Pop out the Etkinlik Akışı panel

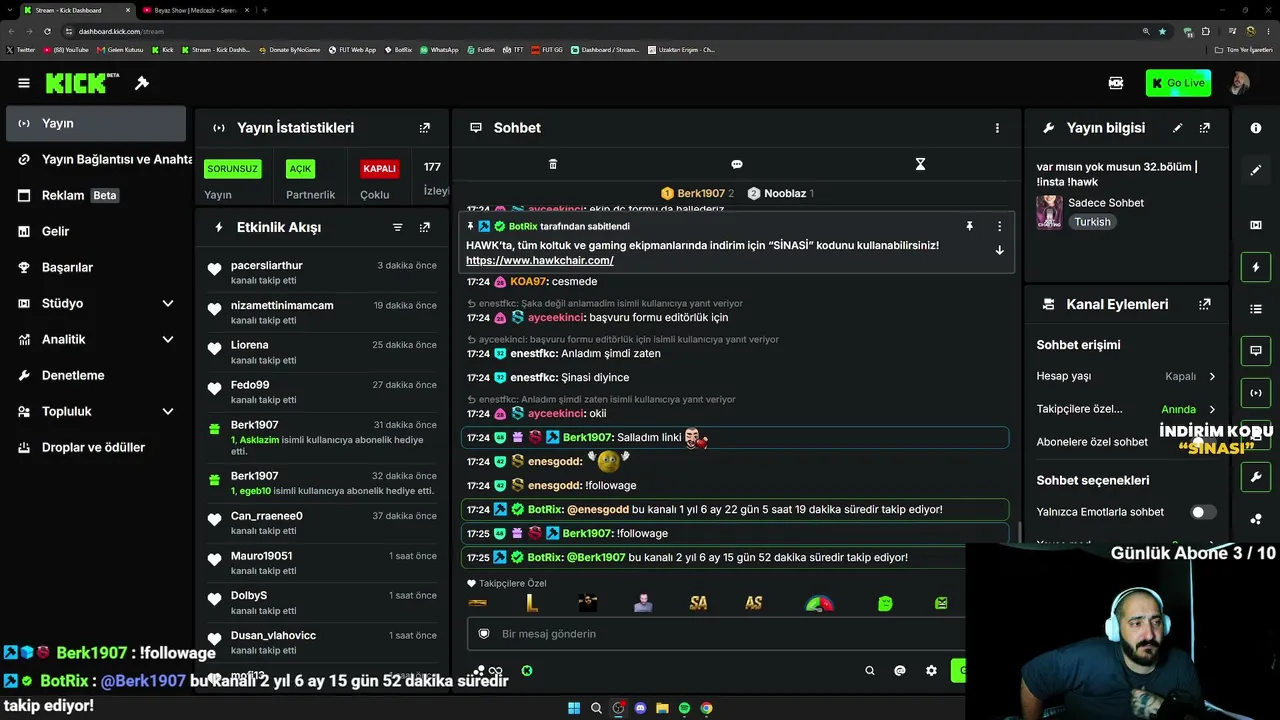coord(425,228)
